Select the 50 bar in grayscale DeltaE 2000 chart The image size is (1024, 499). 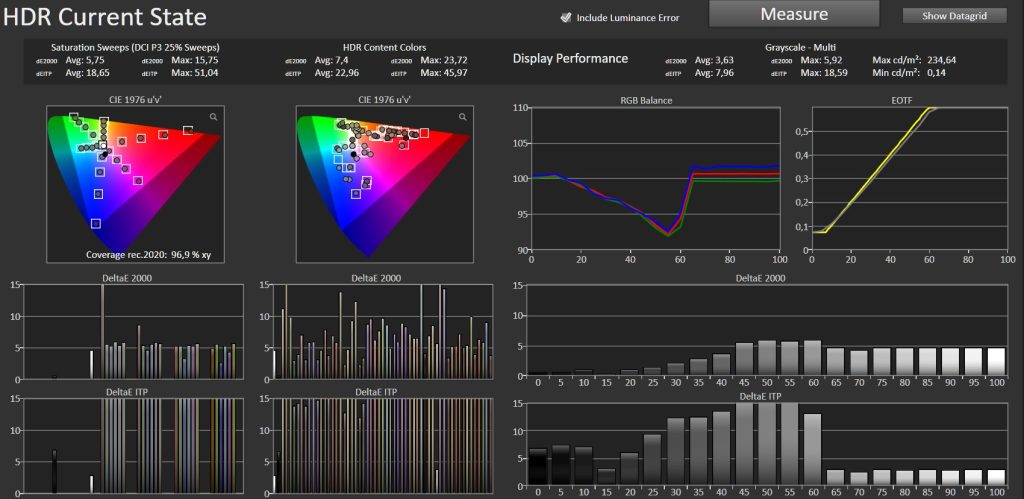[x=767, y=358]
